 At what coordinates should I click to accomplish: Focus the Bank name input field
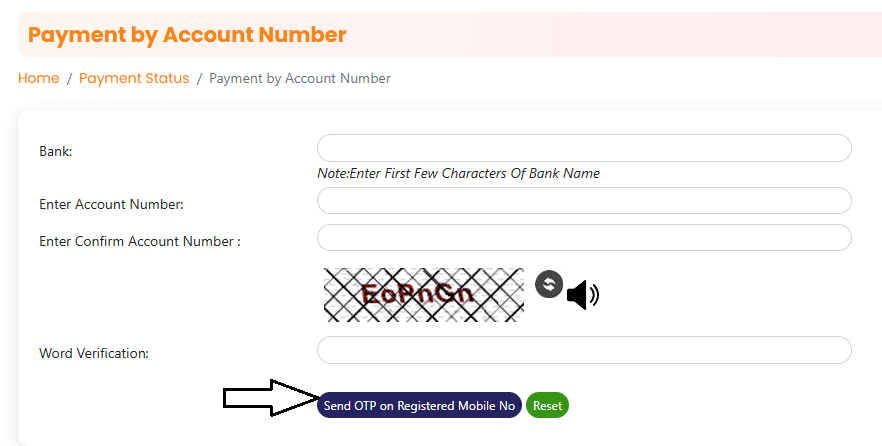point(584,148)
